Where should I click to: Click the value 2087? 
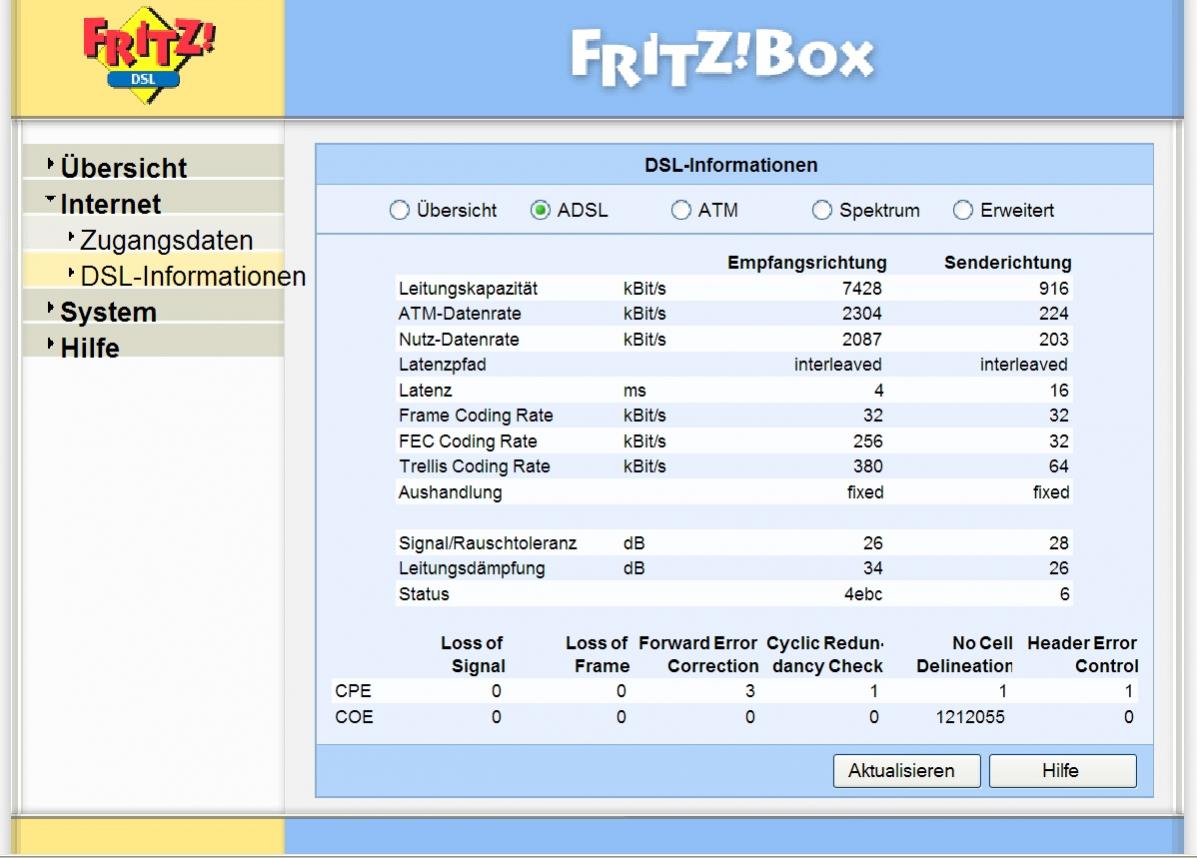862,339
